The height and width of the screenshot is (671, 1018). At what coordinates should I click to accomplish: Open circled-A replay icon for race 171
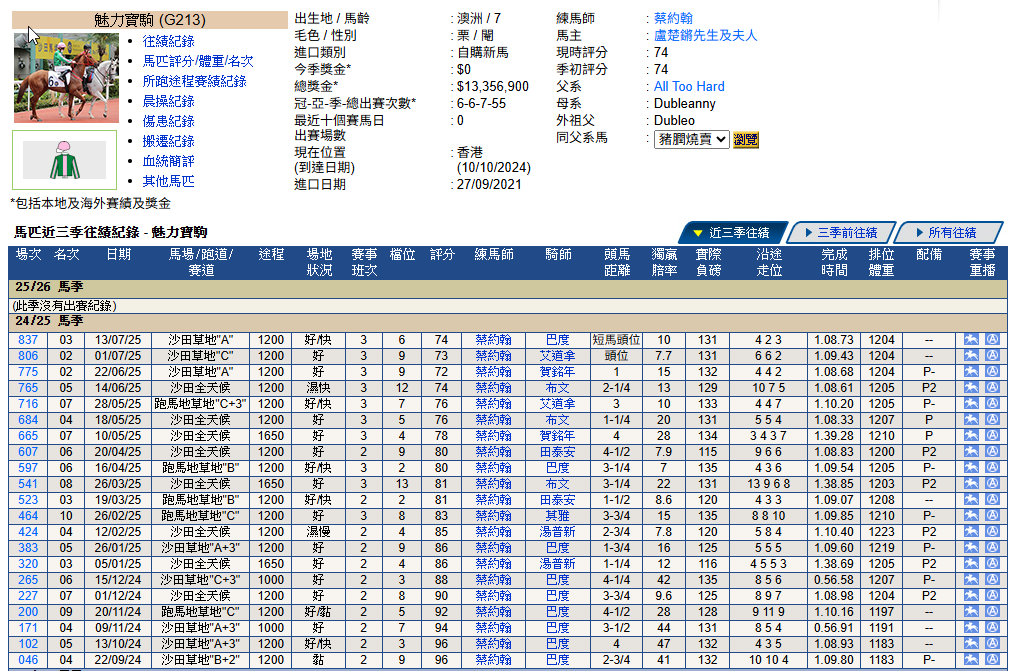pyautogui.click(x=992, y=628)
